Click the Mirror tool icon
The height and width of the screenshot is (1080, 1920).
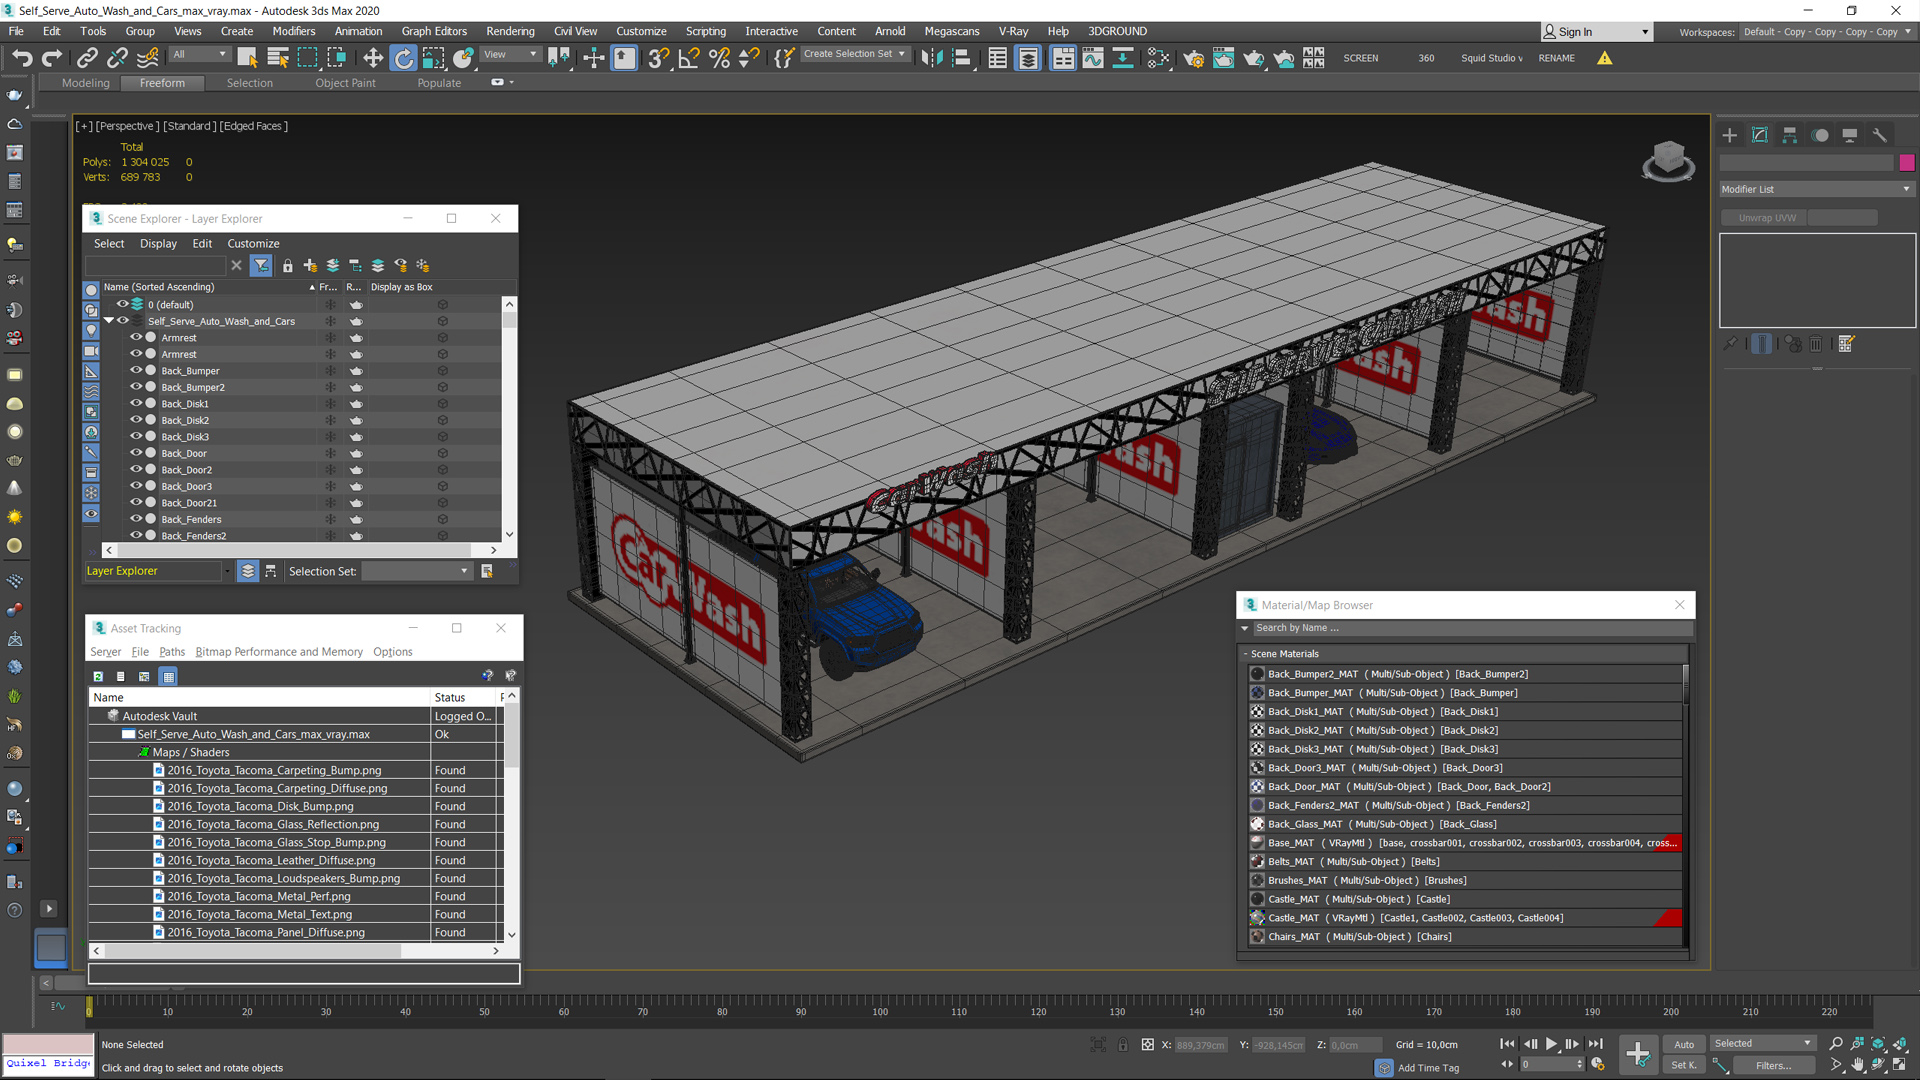(931, 58)
